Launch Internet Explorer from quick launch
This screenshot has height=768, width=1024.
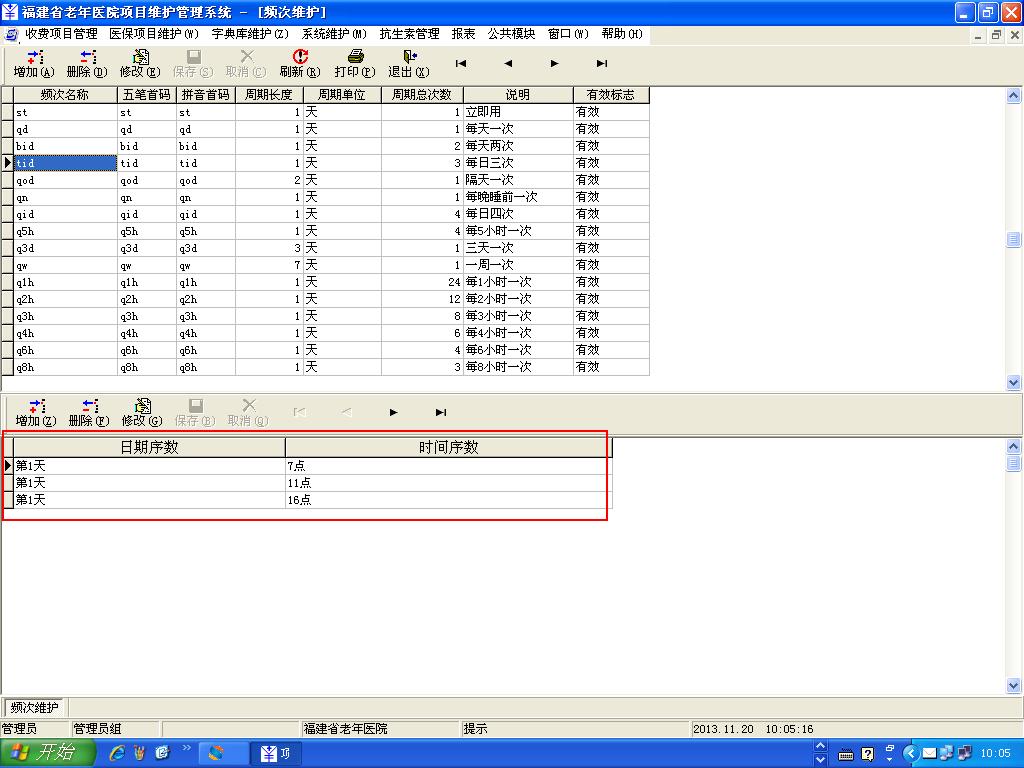click(117, 753)
